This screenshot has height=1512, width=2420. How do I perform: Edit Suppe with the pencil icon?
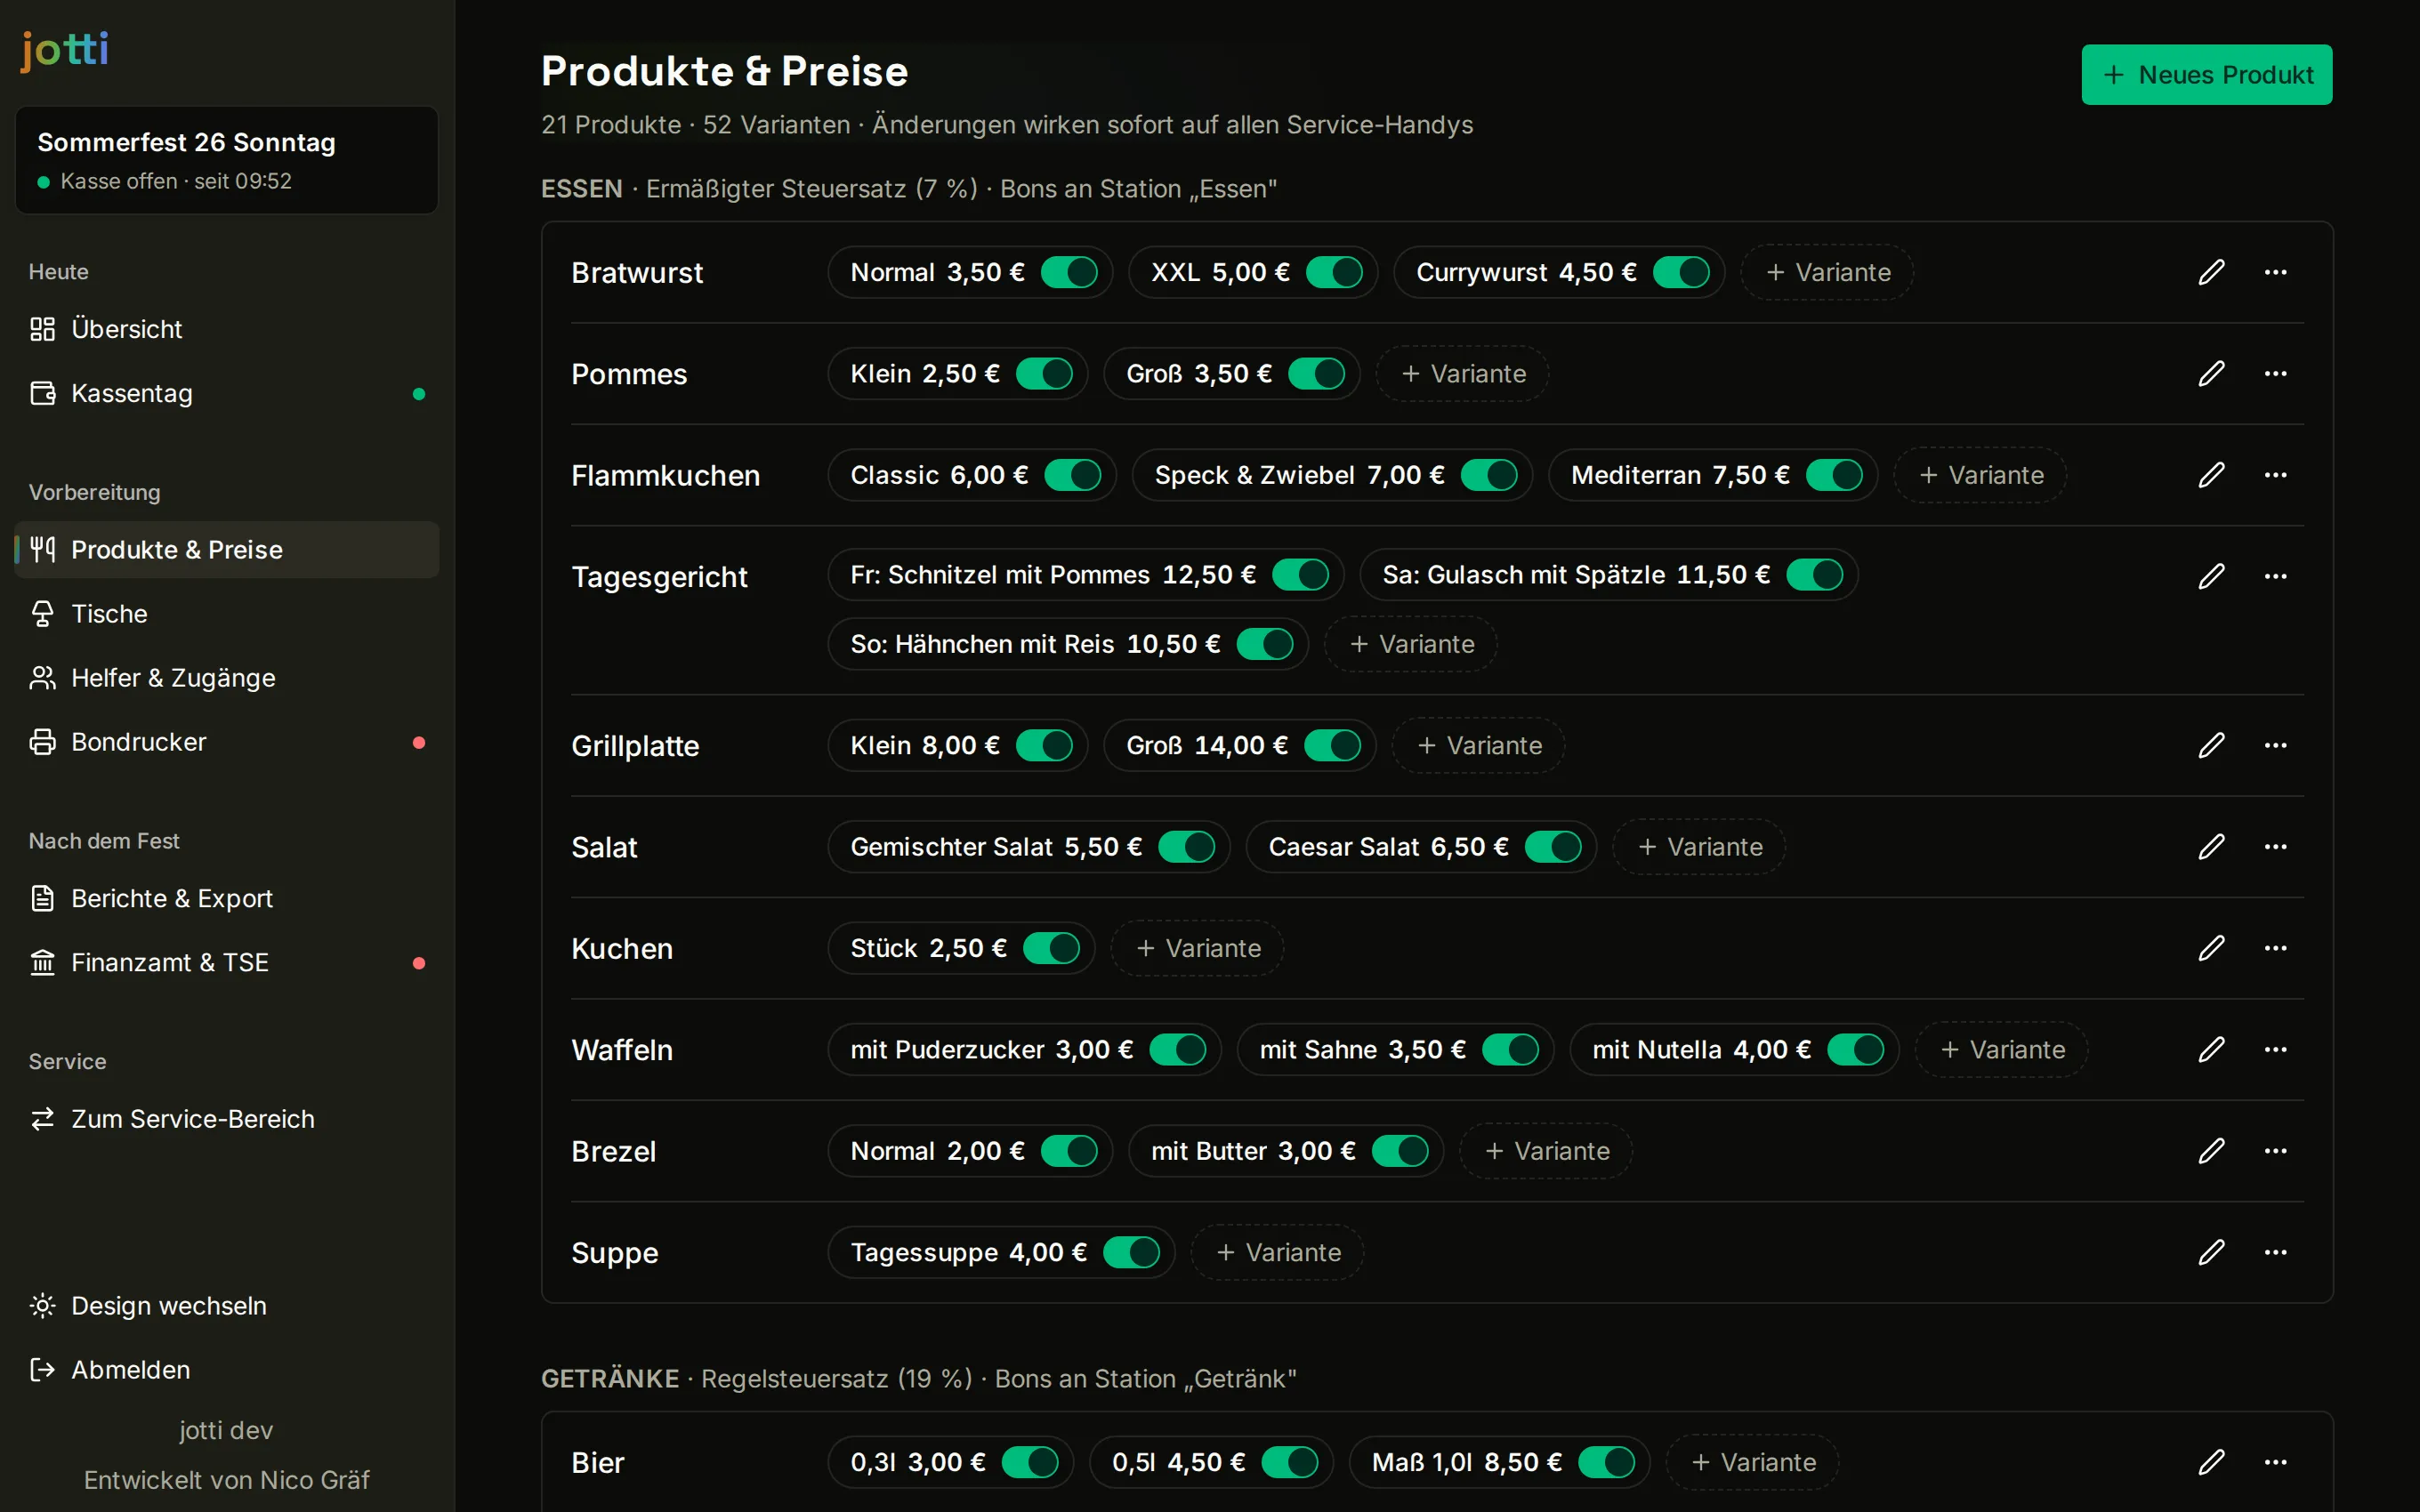2211,1252
